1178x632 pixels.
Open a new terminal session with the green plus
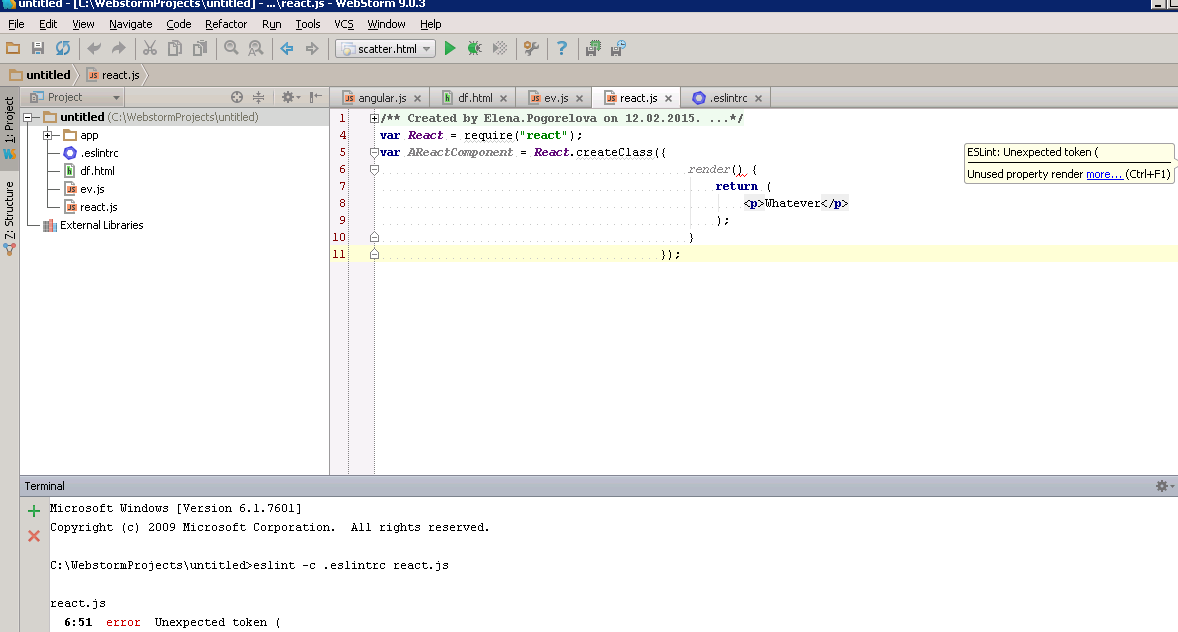[34, 511]
